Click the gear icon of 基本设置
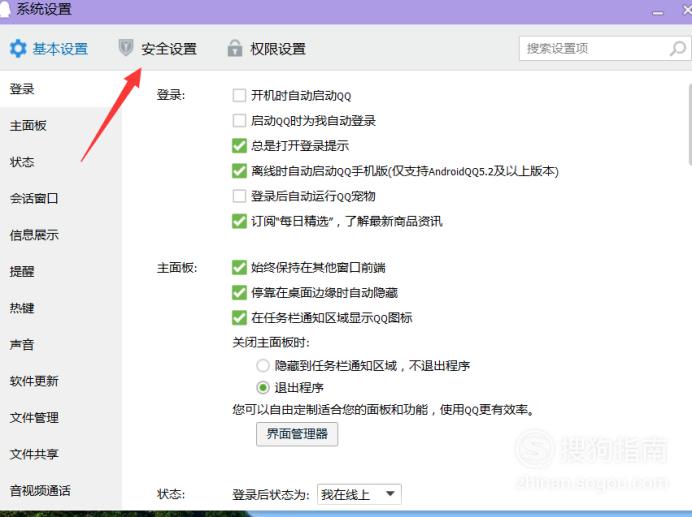 [x=18, y=48]
